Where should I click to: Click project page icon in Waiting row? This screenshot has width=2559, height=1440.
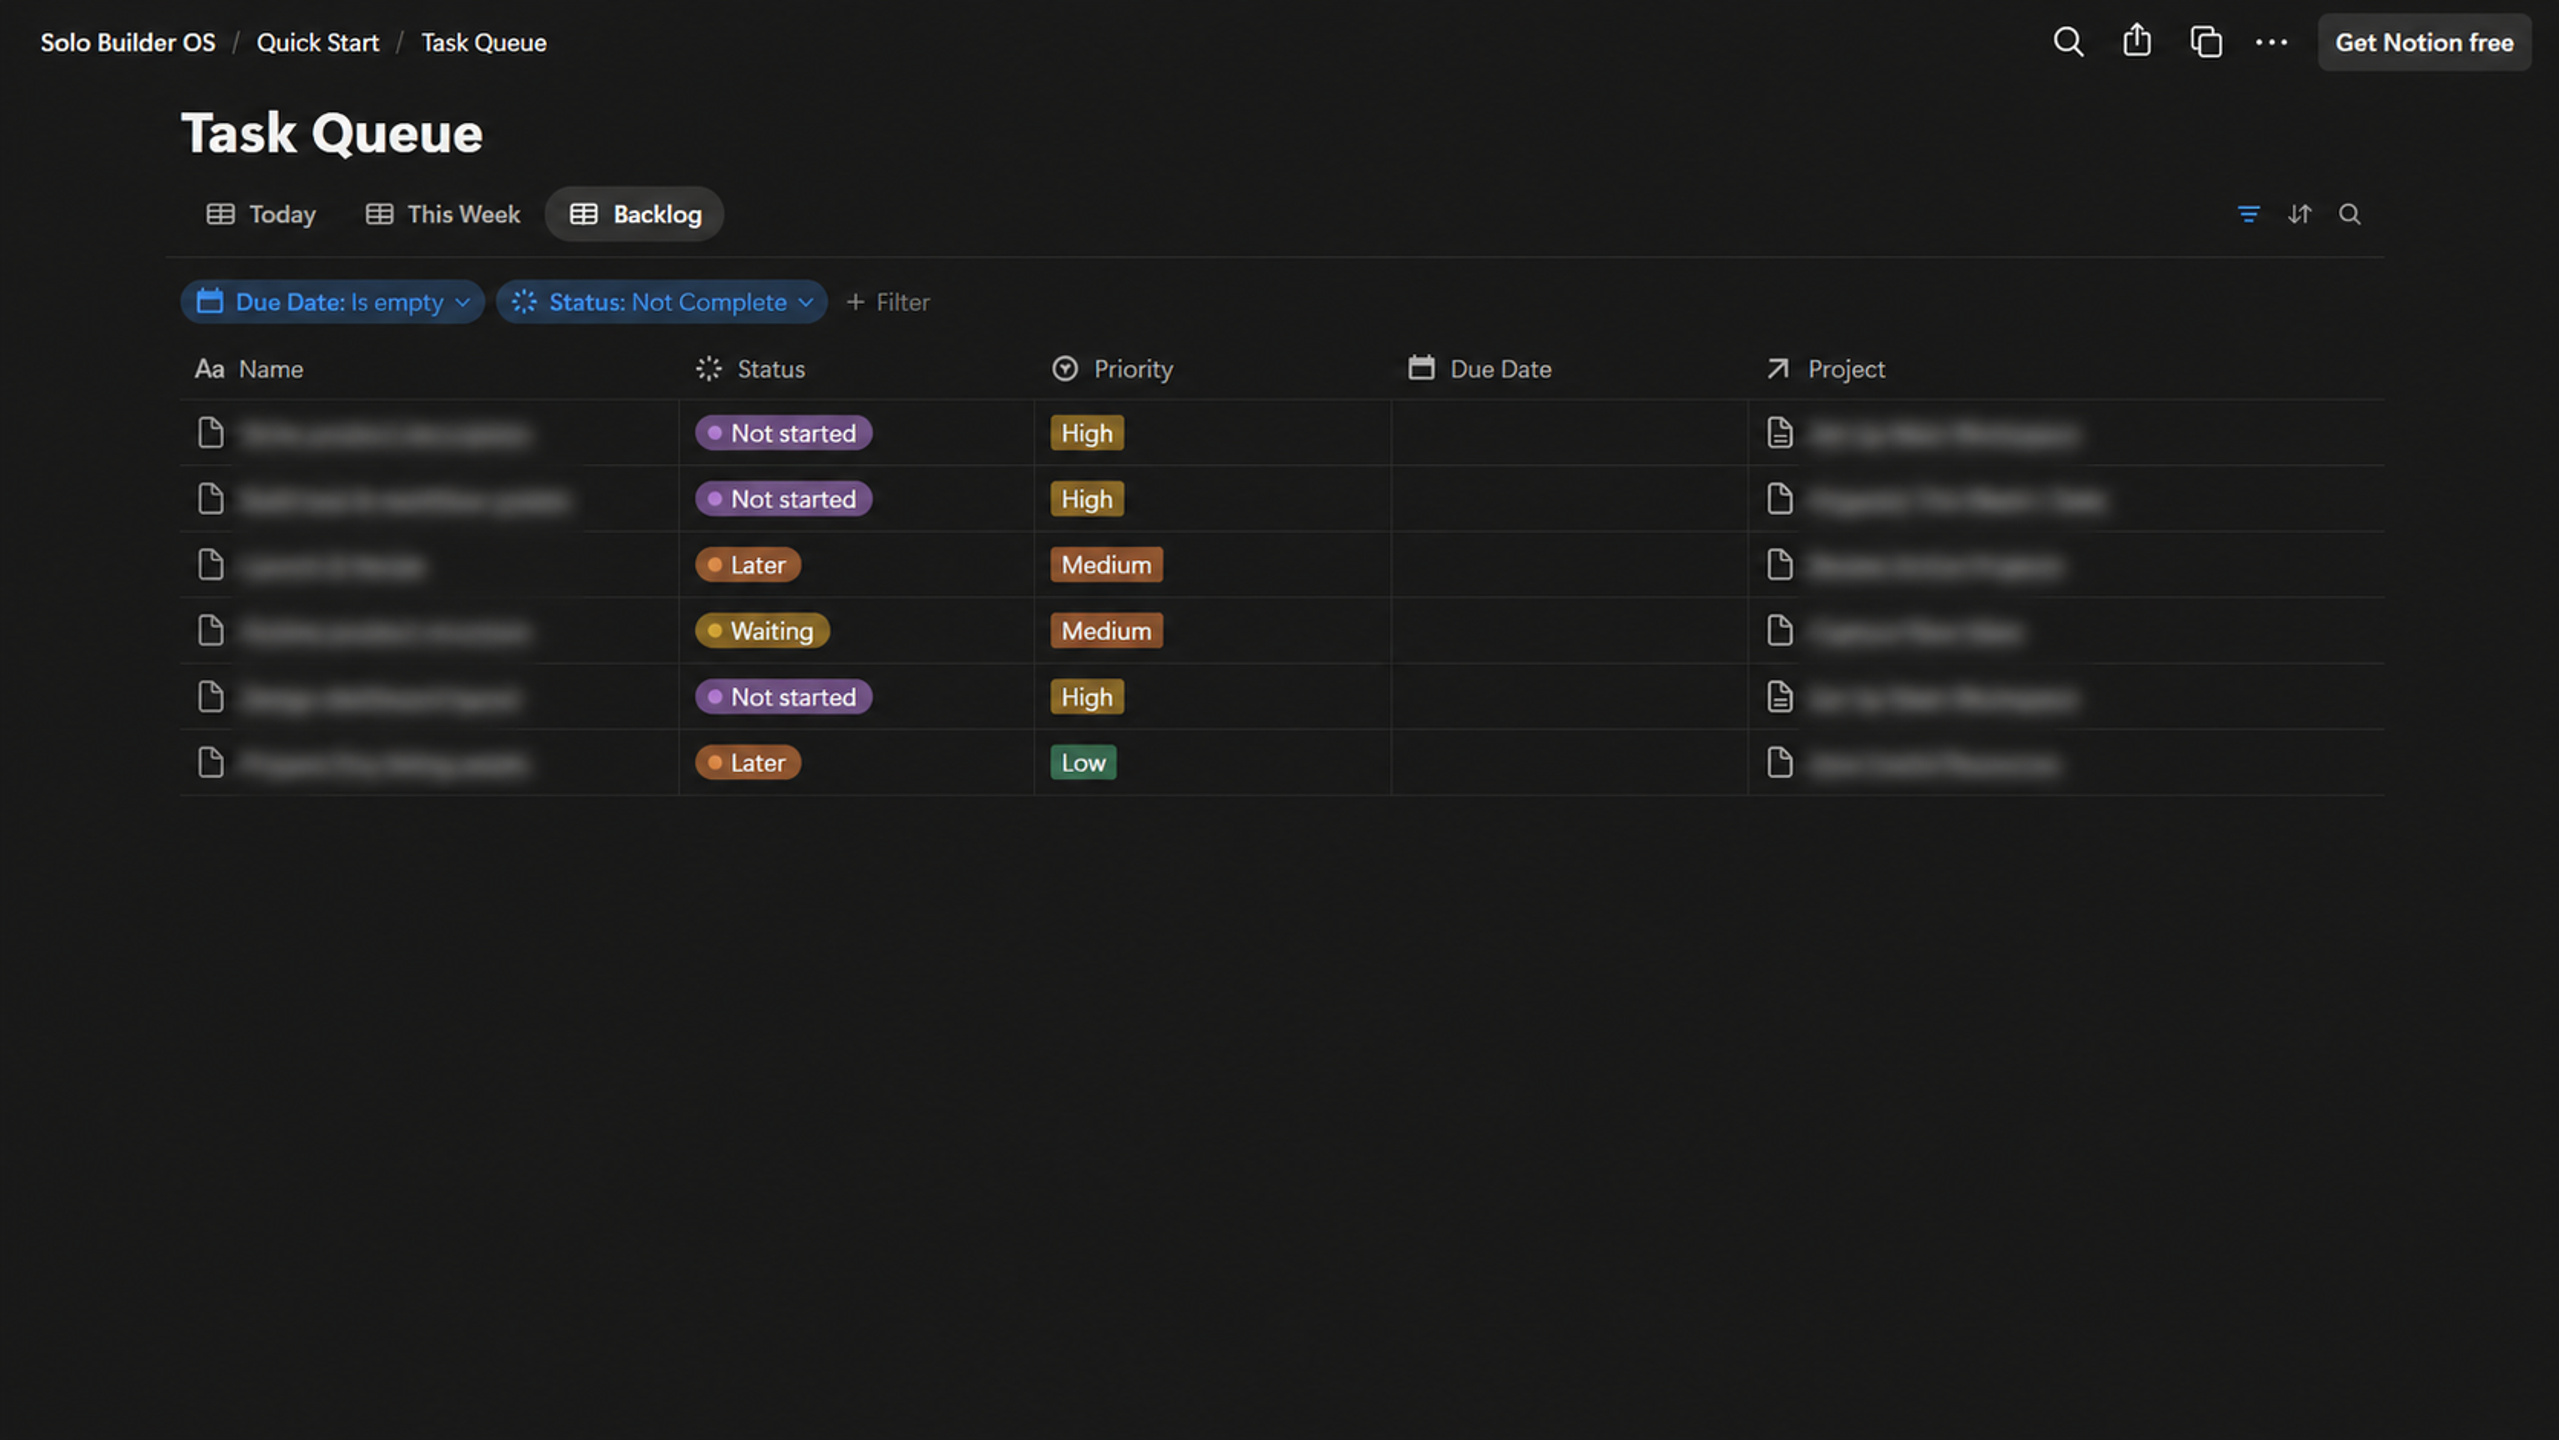pyautogui.click(x=1779, y=631)
